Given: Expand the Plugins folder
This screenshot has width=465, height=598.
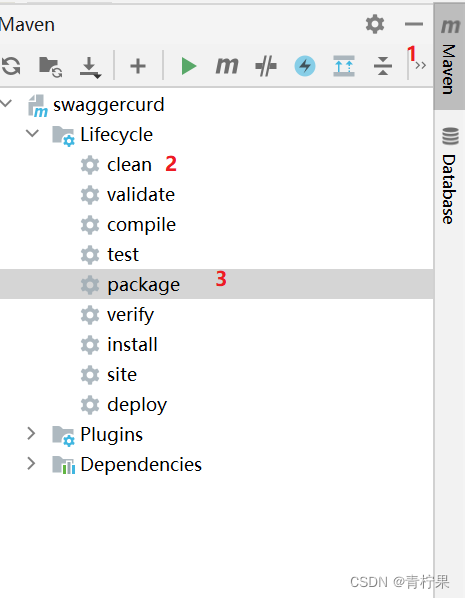Looking at the screenshot, I should (31, 434).
